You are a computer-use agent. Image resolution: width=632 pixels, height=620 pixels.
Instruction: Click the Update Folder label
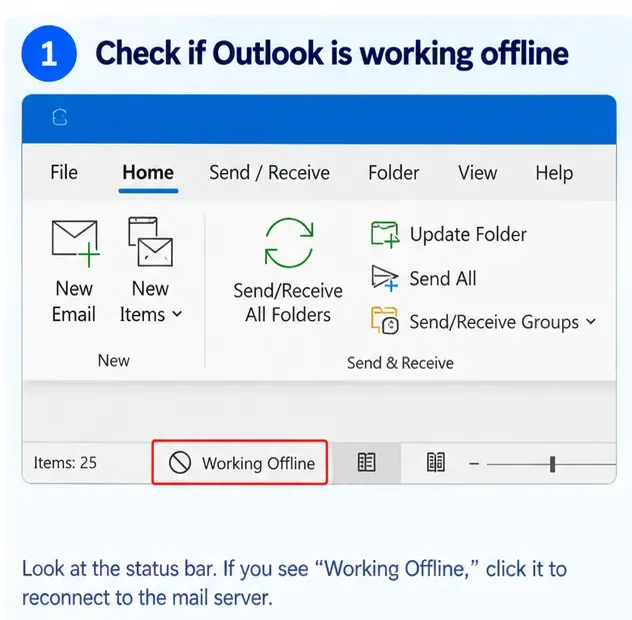(x=468, y=234)
